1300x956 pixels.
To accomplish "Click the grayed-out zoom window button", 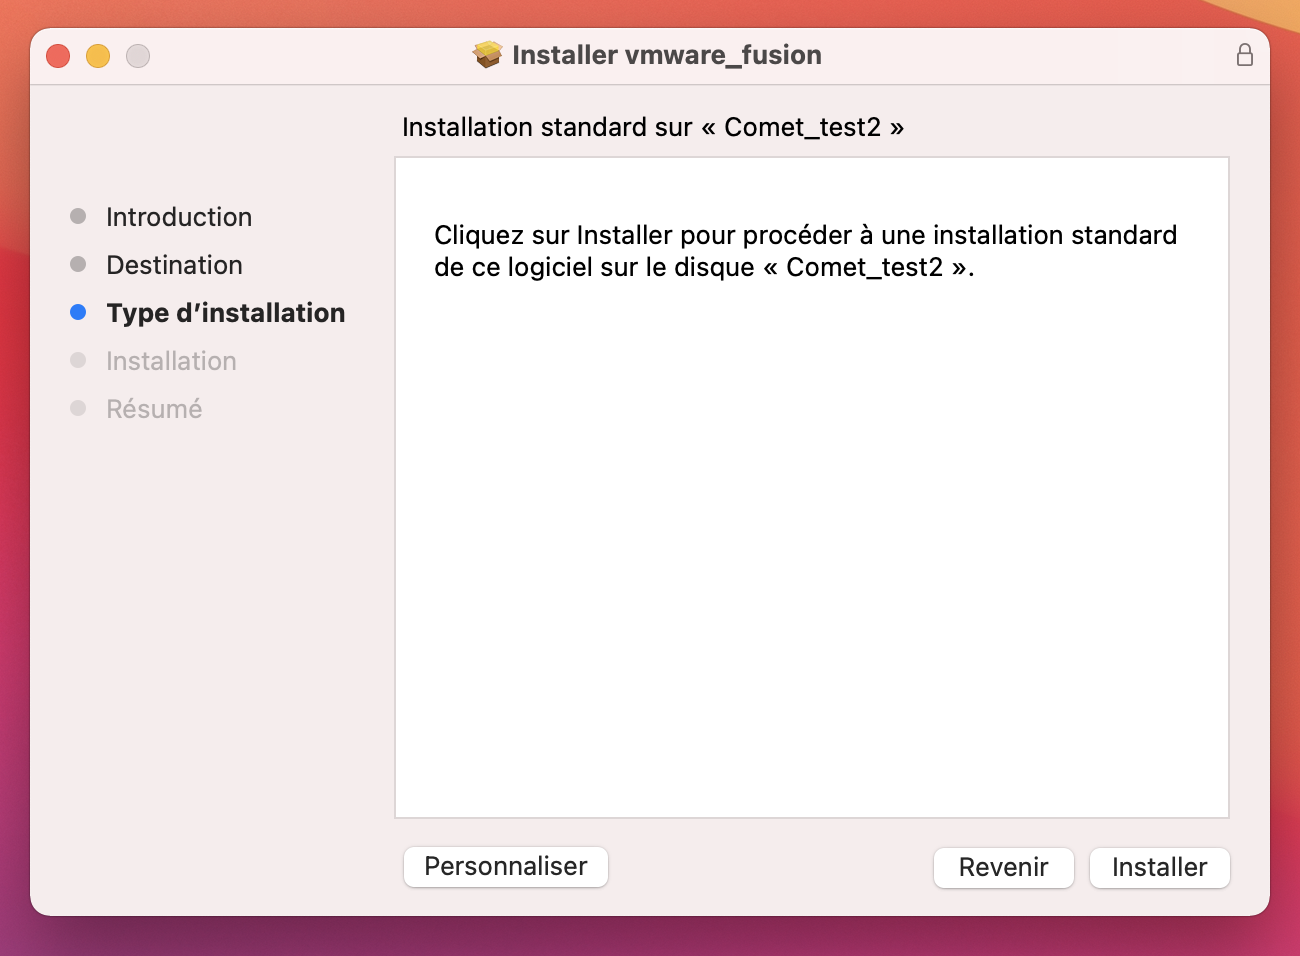I will [x=138, y=56].
